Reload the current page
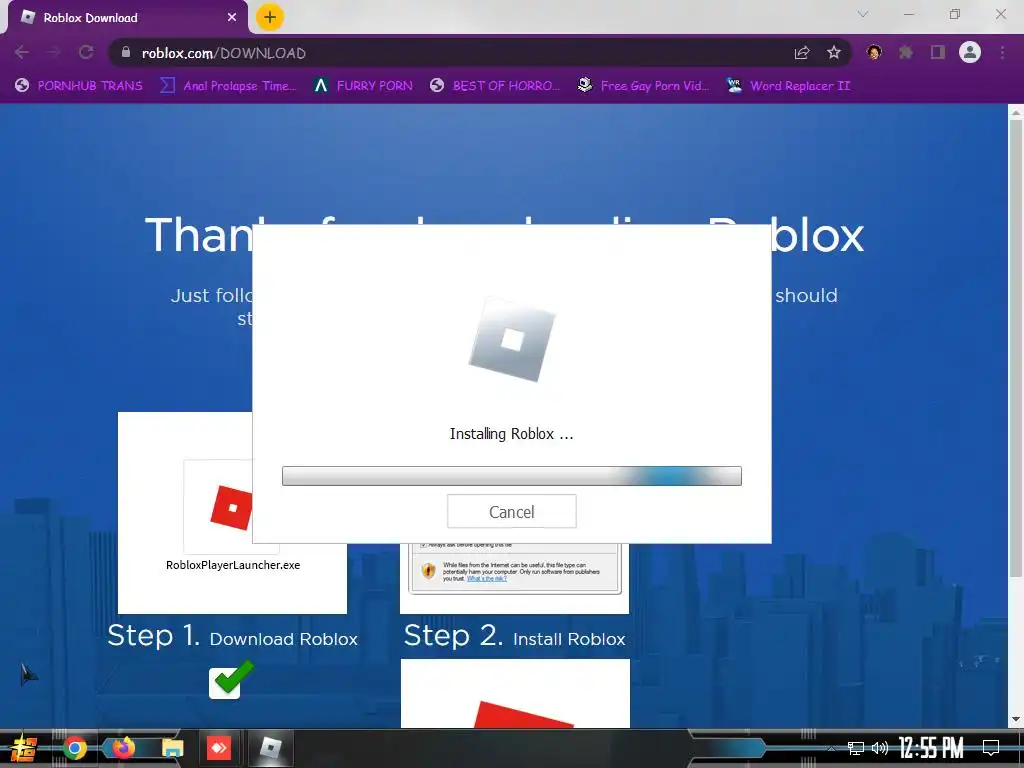The image size is (1024, 768). point(86,52)
